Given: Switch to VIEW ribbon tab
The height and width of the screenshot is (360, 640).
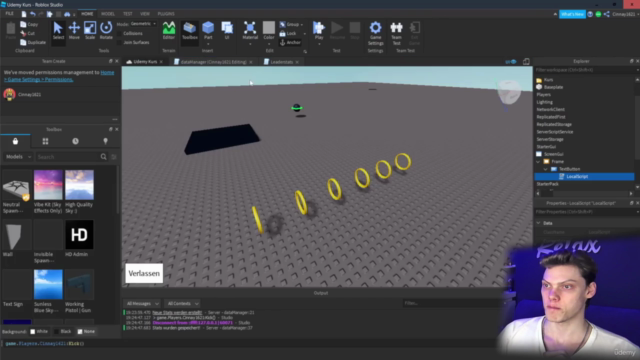Looking at the screenshot, I should (144, 14).
